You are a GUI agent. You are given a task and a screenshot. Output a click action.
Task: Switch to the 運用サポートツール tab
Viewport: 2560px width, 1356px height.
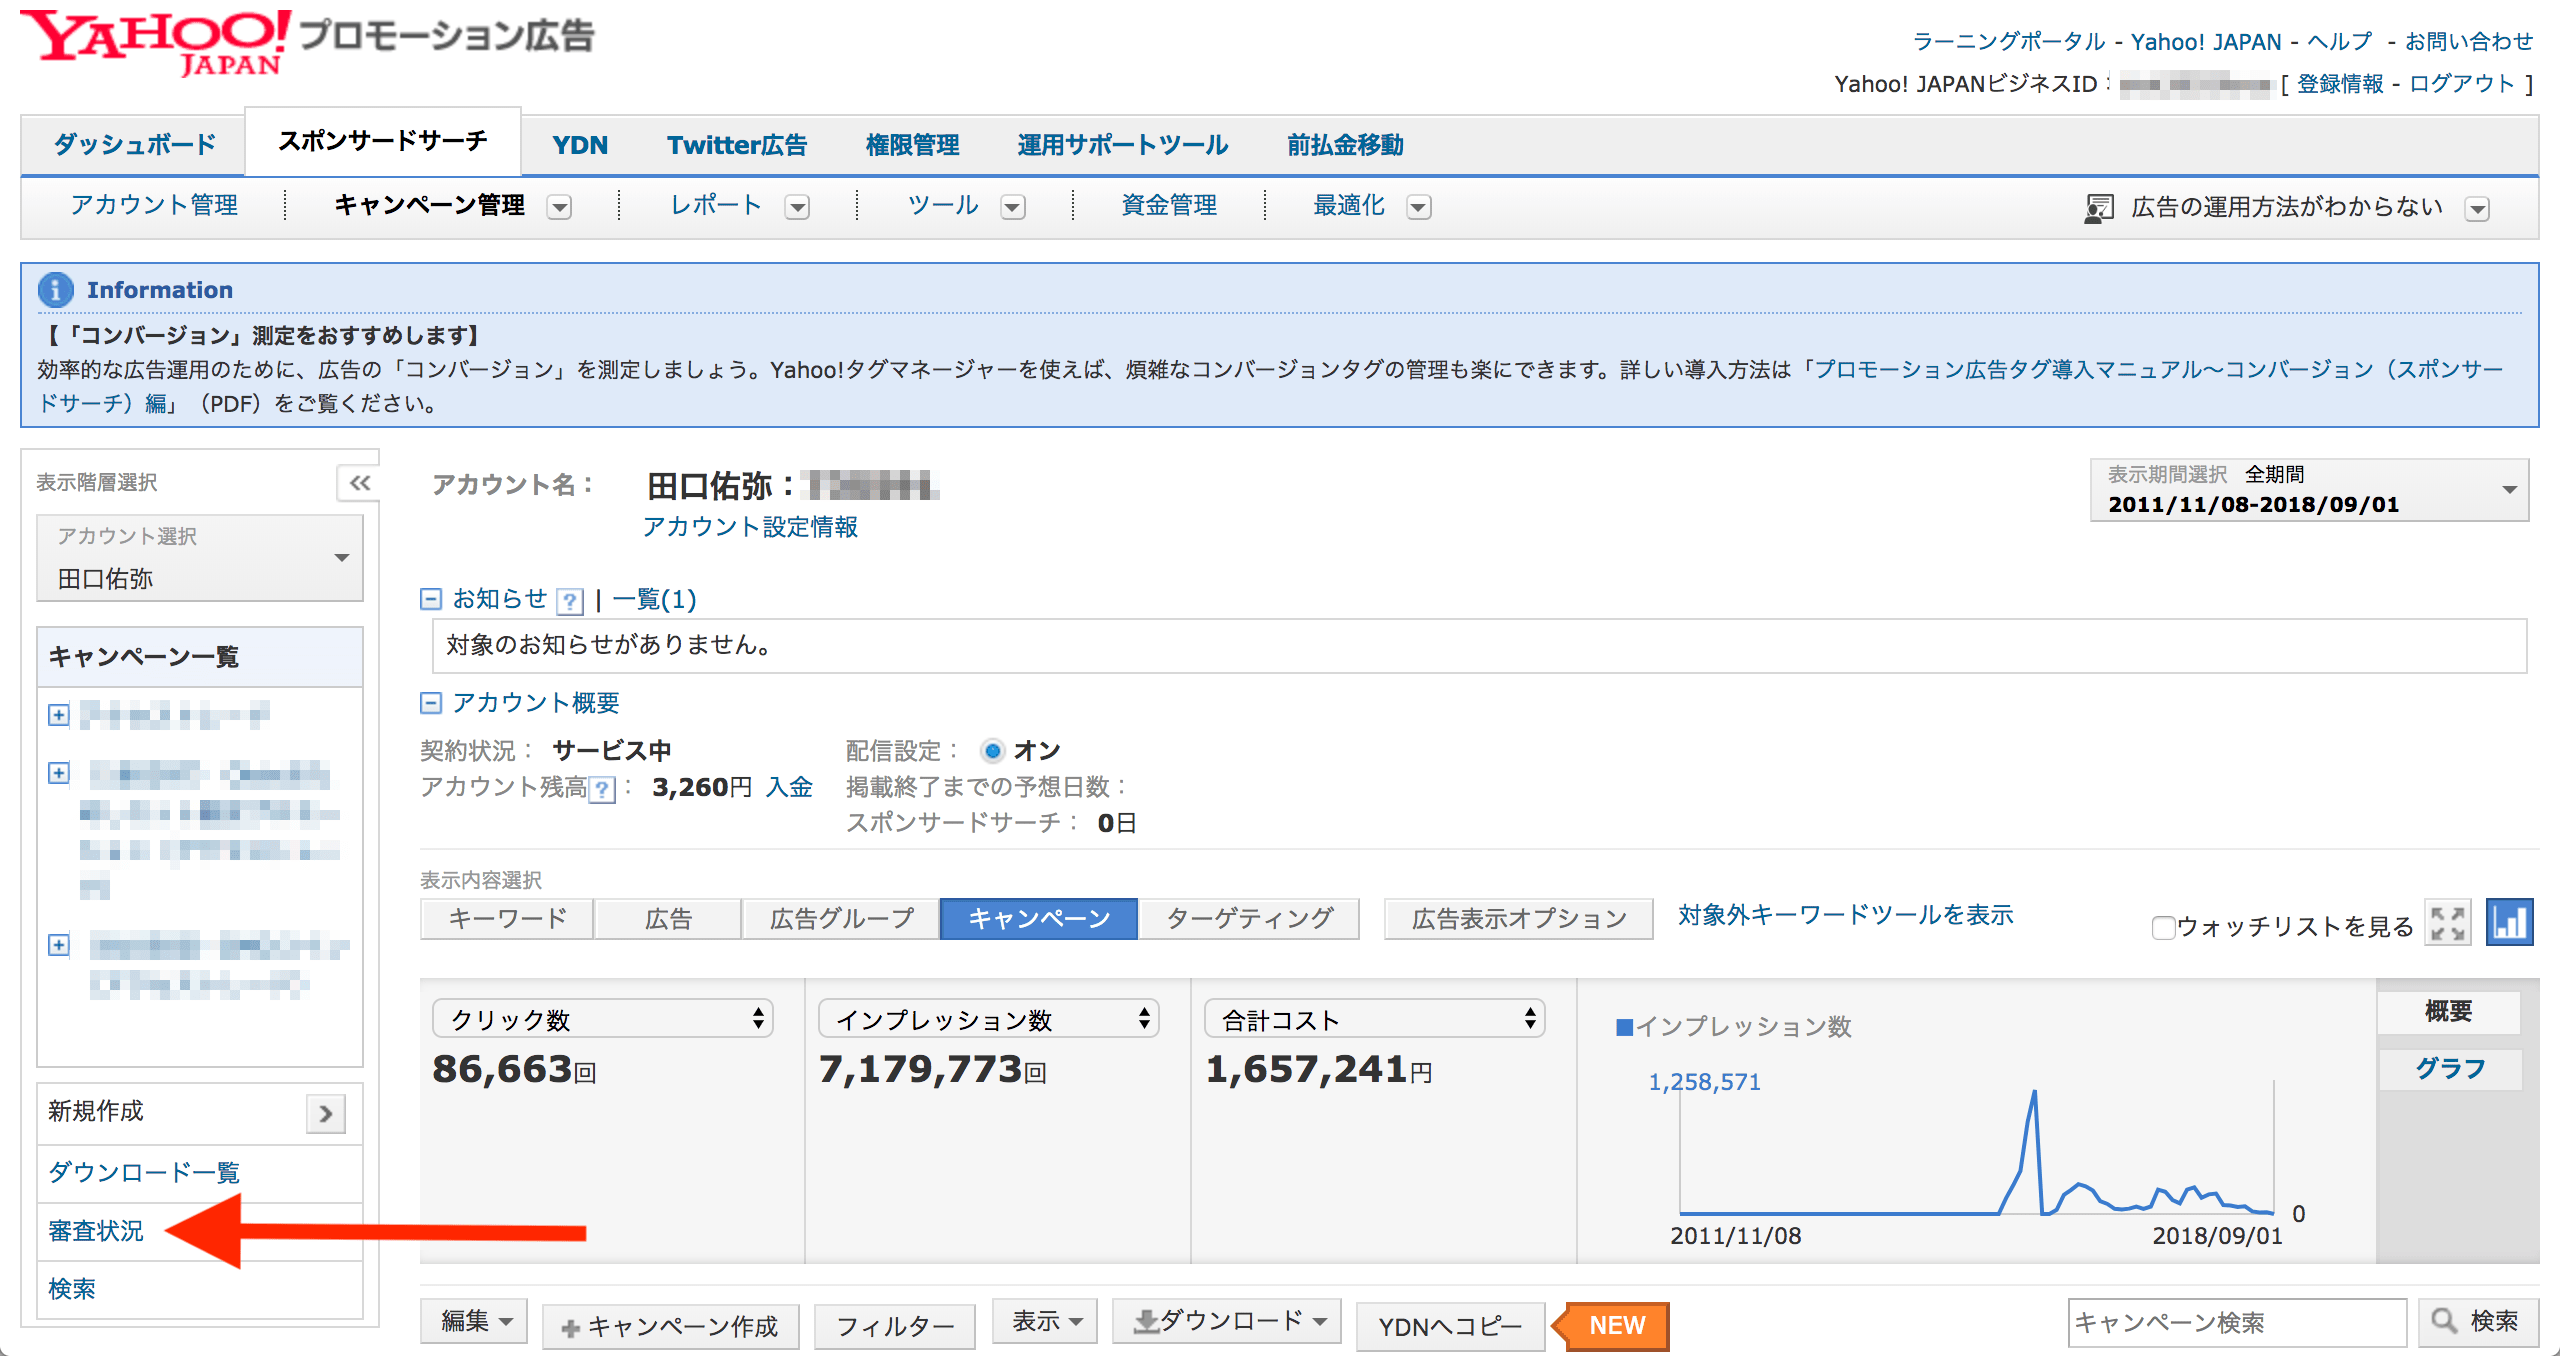click(x=1122, y=146)
